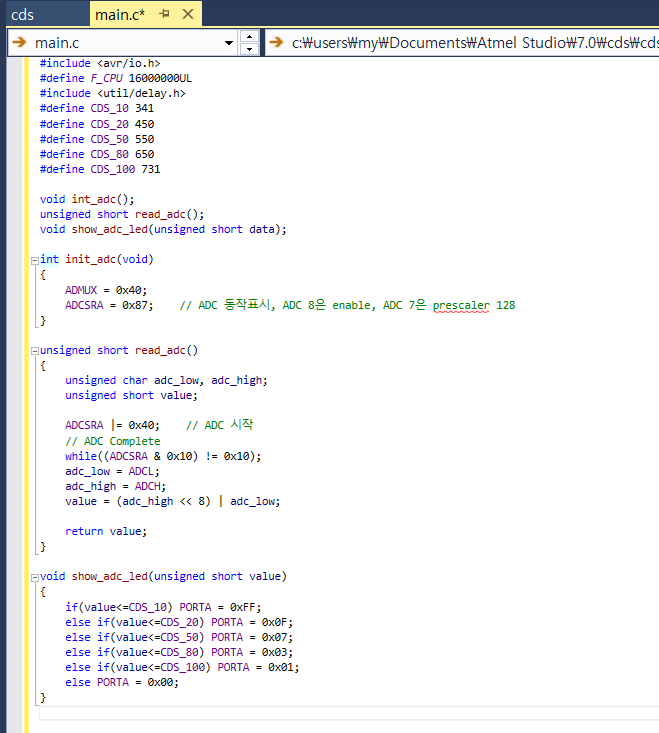Viewport: 659px width, 733px height.
Task: Open the main.c scope dropdown
Action: coord(229,43)
